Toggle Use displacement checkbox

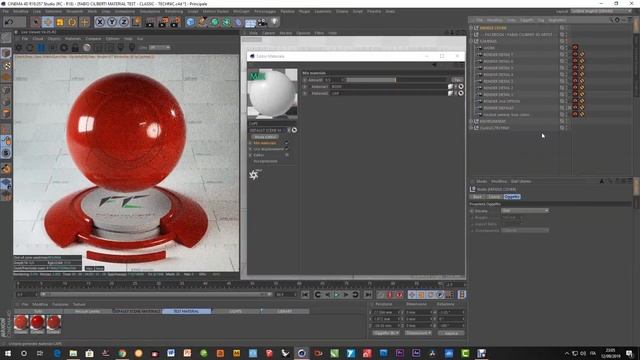286,149
